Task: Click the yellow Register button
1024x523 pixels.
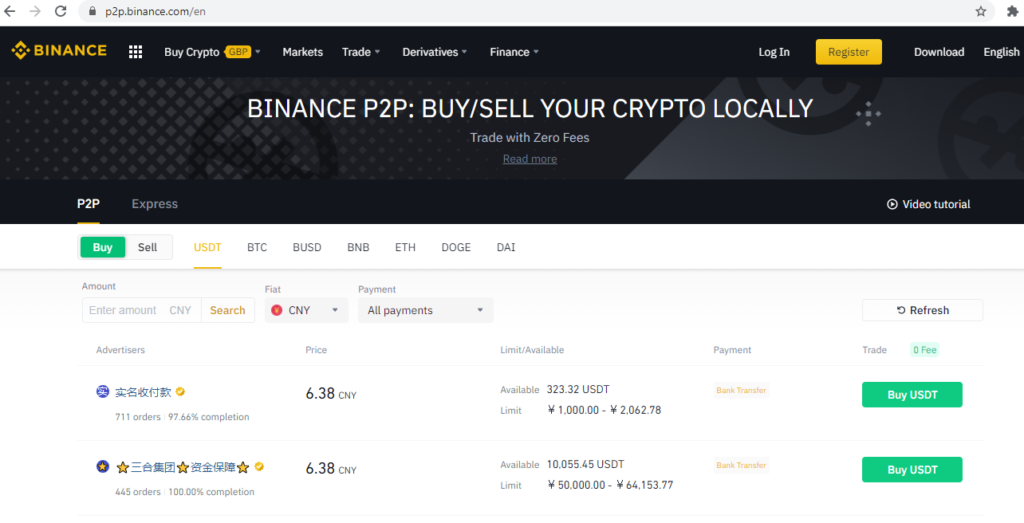Action: [848, 52]
